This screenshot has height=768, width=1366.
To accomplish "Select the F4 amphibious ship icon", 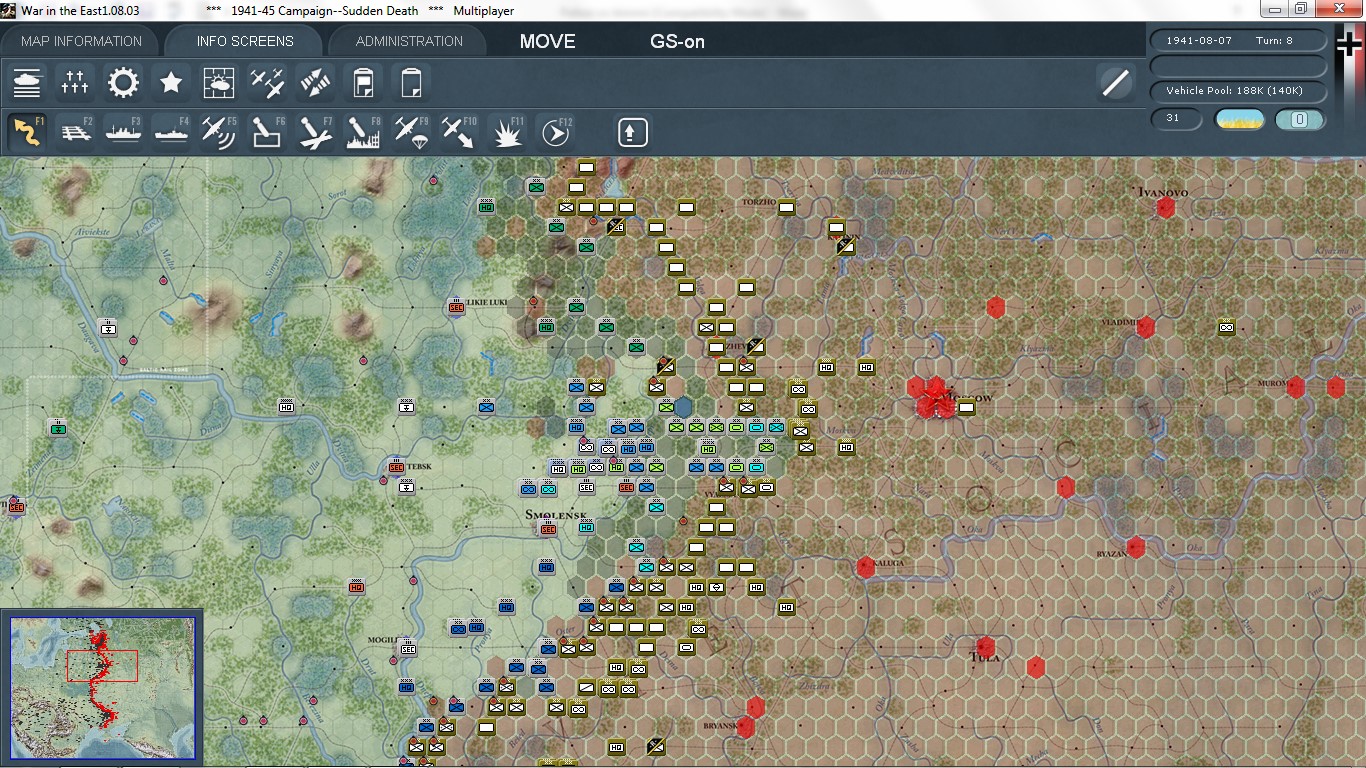I will click(x=171, y=132).
